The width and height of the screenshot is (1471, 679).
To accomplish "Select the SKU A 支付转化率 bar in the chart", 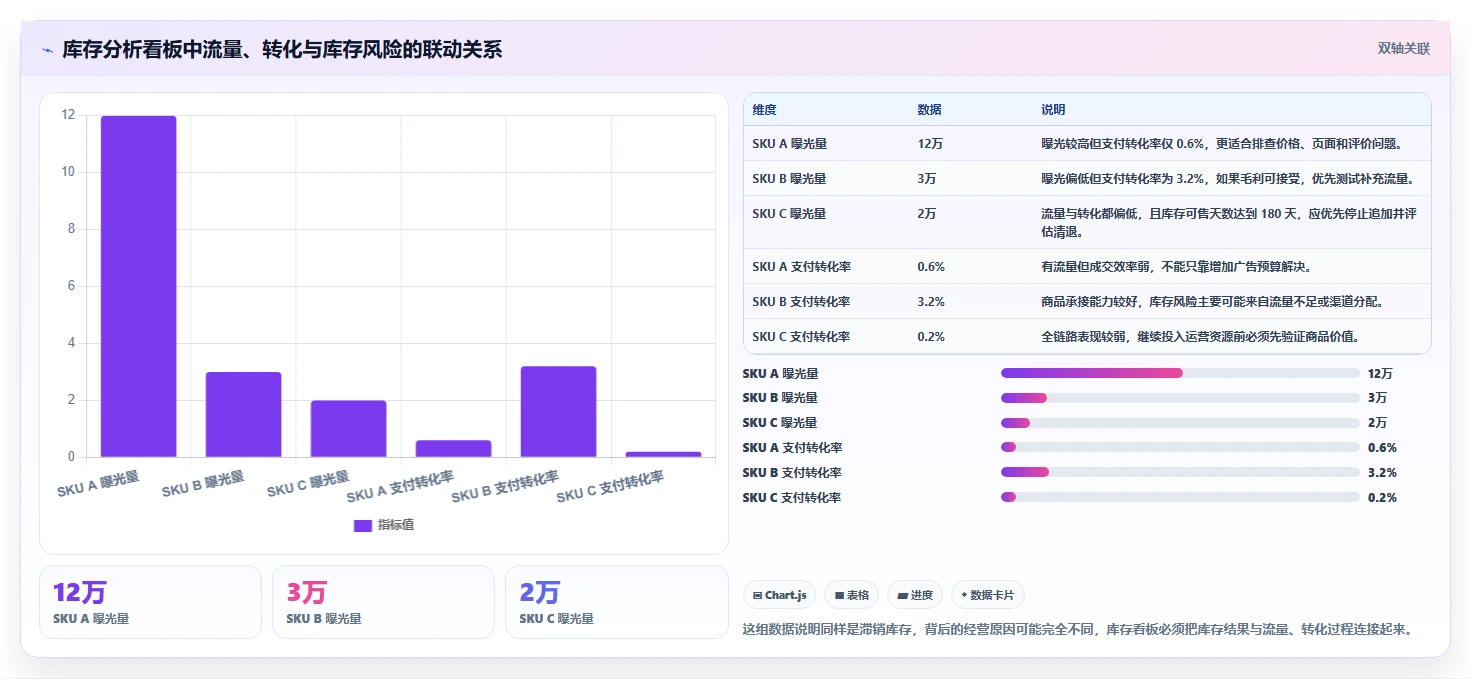I will [453, 449].
